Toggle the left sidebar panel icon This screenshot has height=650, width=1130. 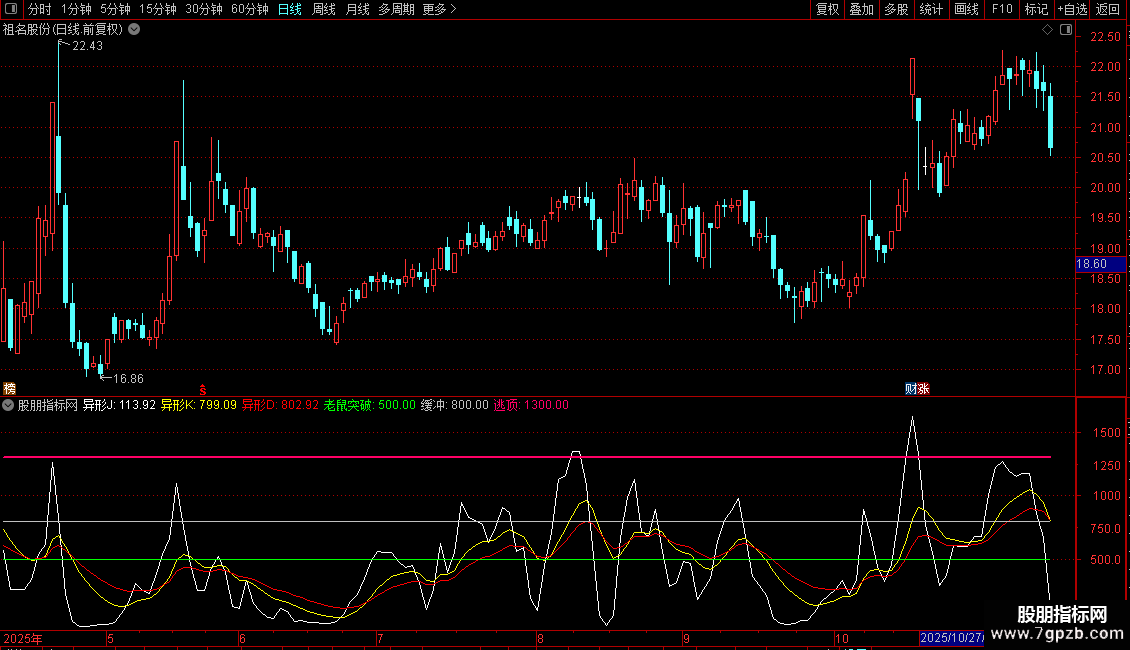tap(12, 10)
